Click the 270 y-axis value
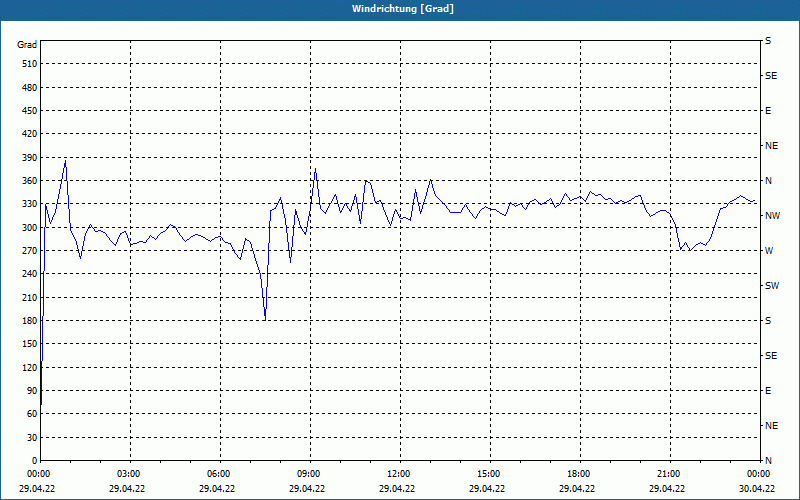 tap(30, 251)
